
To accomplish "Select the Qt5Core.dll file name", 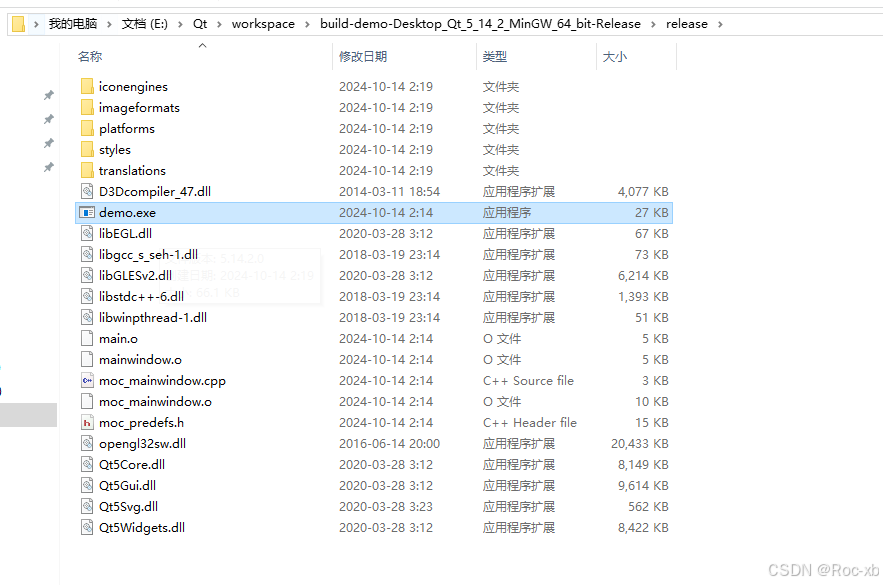I will pyautogui.click(x=132, y=465).
